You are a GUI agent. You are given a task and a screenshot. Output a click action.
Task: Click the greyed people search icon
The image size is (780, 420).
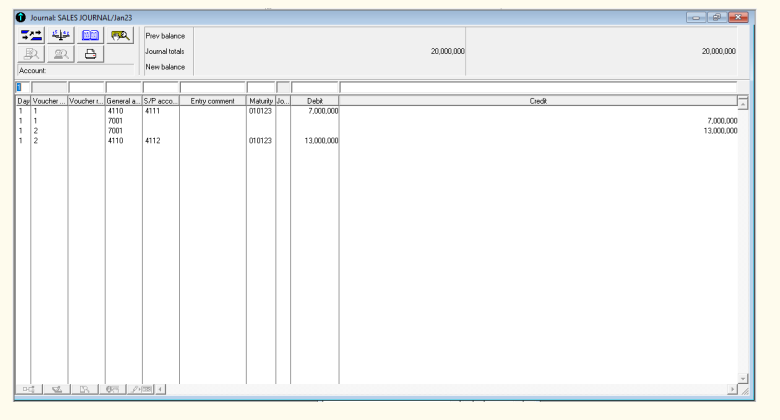(61, 54)
